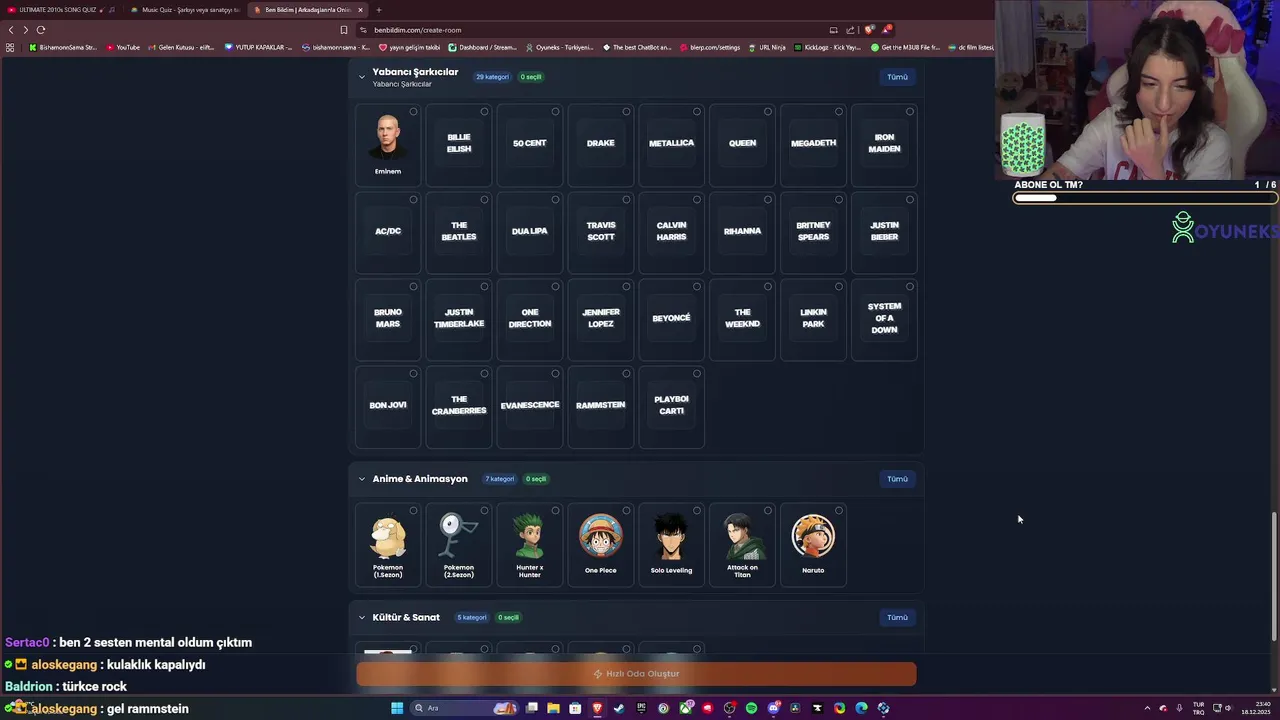Pick the AC/DC artist card

tap(388, 232)
